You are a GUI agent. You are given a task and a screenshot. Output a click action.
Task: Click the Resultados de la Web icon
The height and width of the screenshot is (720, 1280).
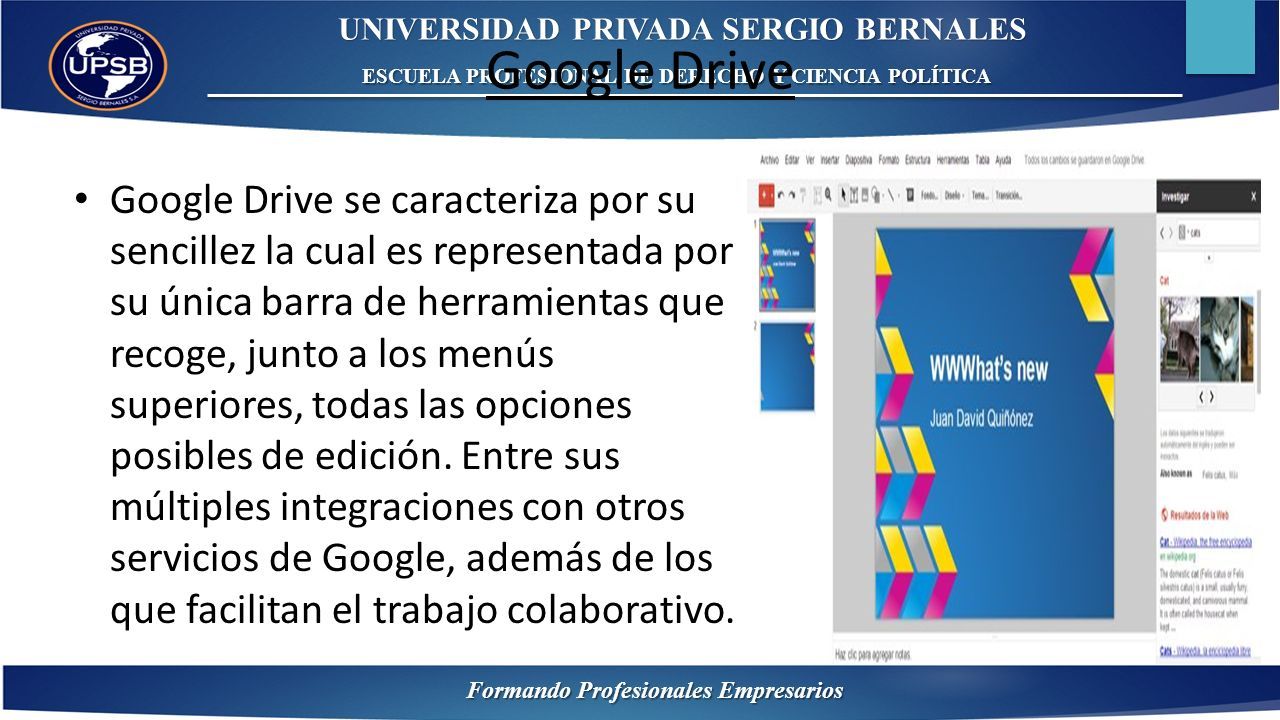[1164, 516]
